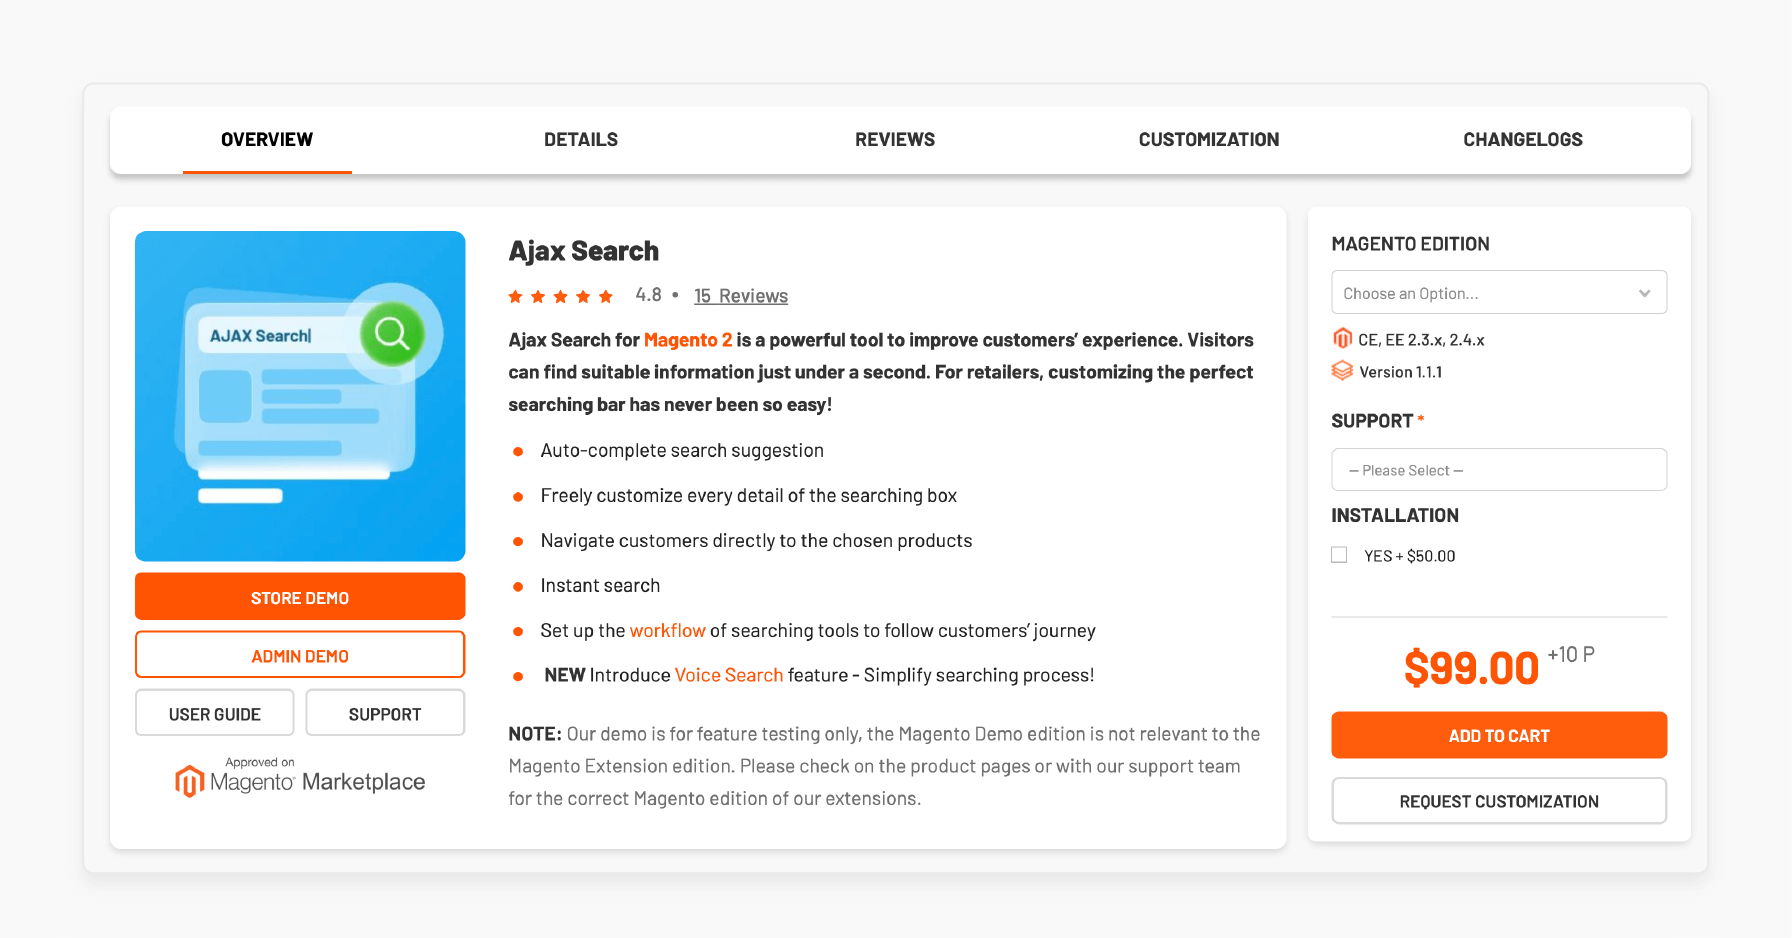Click the Magento logo beside the CE, EE compatibility line
The height and width of the screenshot is (938, 1792).
[1342, 338]
